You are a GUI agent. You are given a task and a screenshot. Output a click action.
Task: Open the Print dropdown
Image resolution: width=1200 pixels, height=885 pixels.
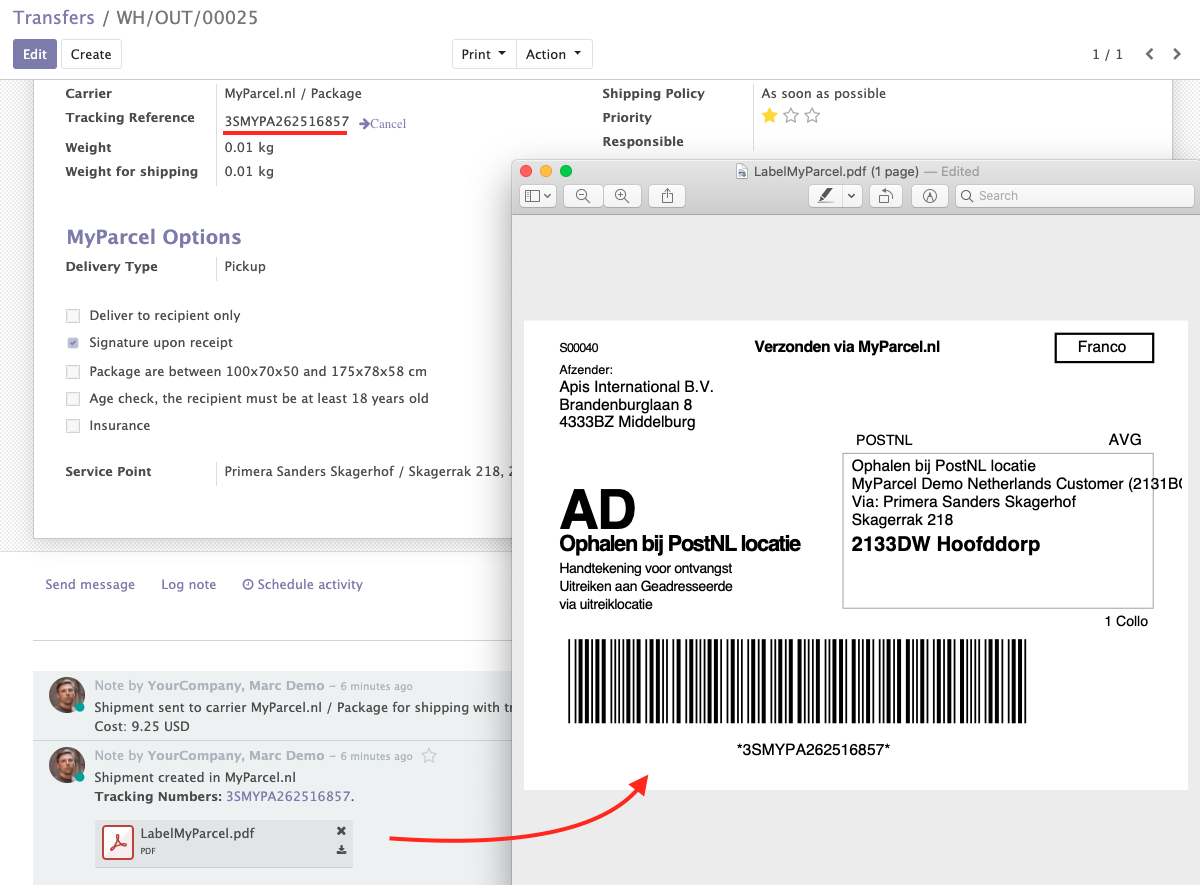coord(484,54)
